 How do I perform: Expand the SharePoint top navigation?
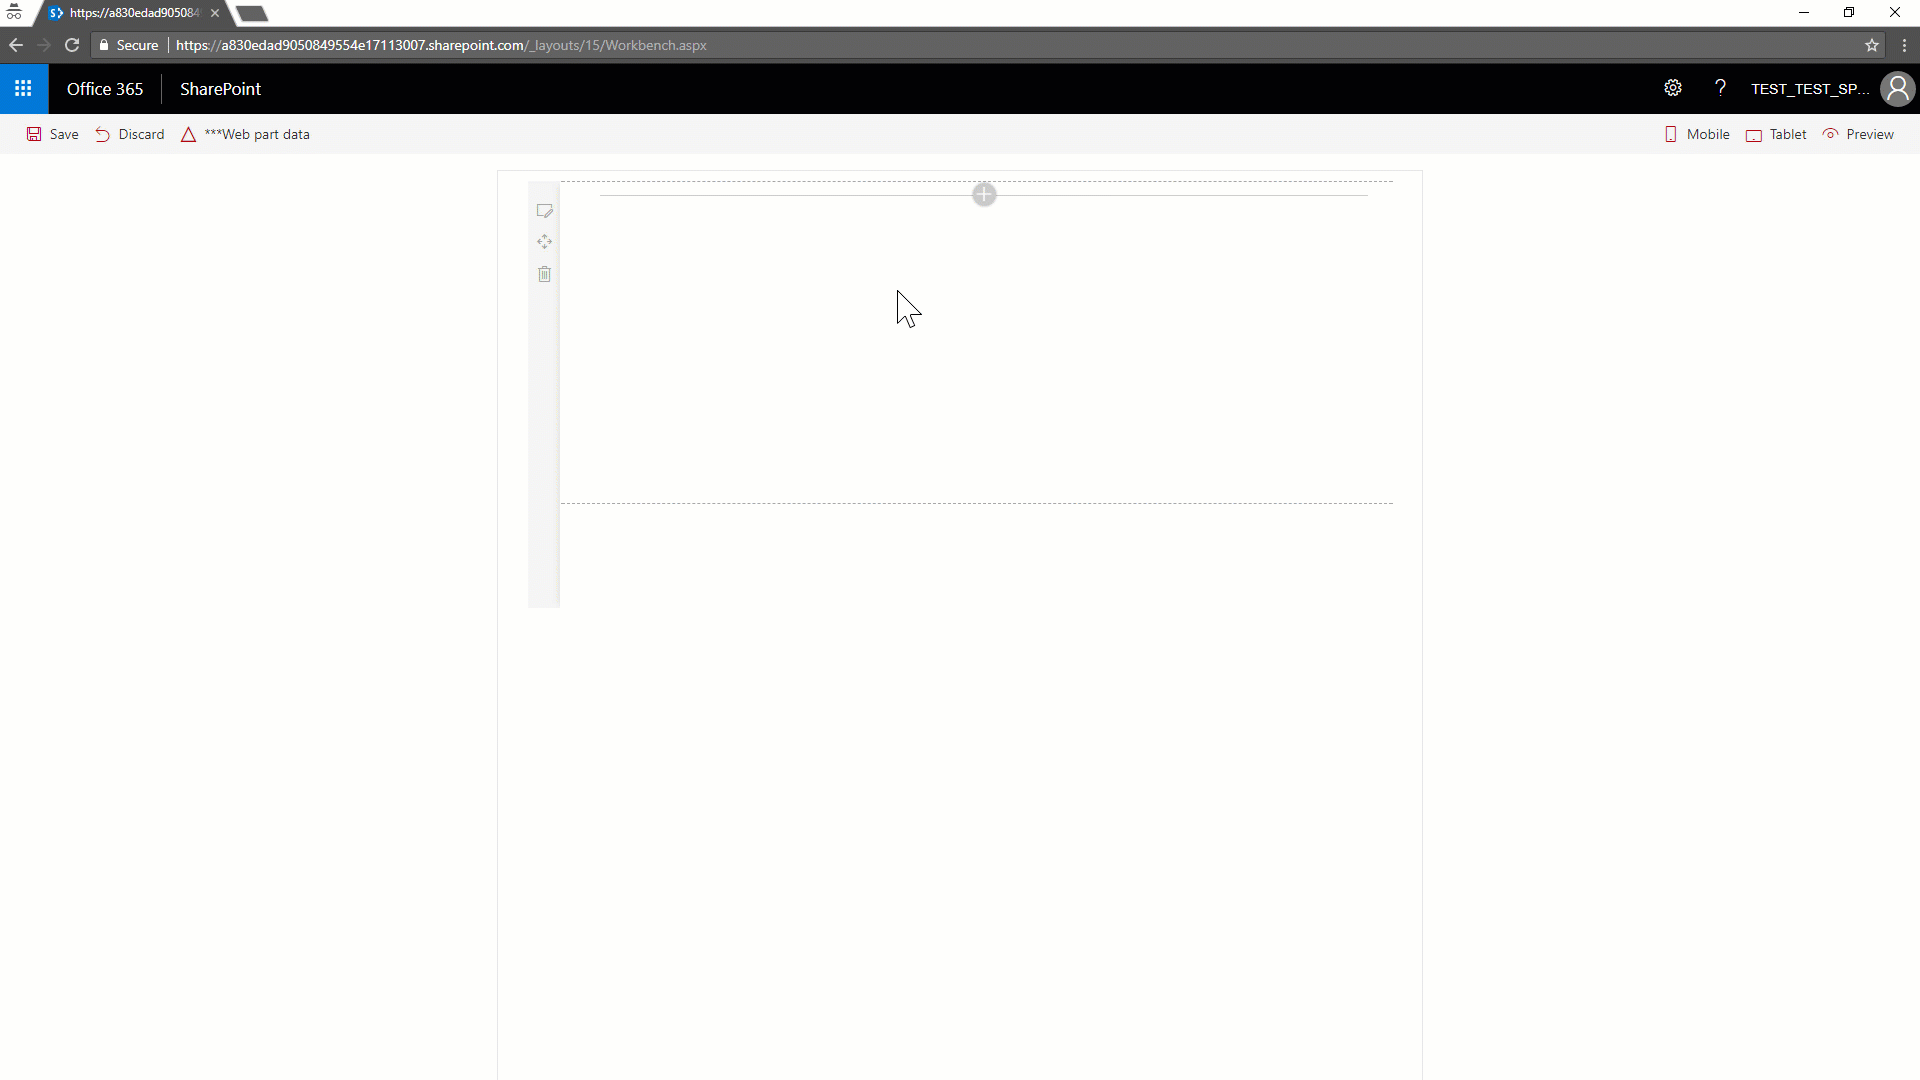[x=22, y=88]
